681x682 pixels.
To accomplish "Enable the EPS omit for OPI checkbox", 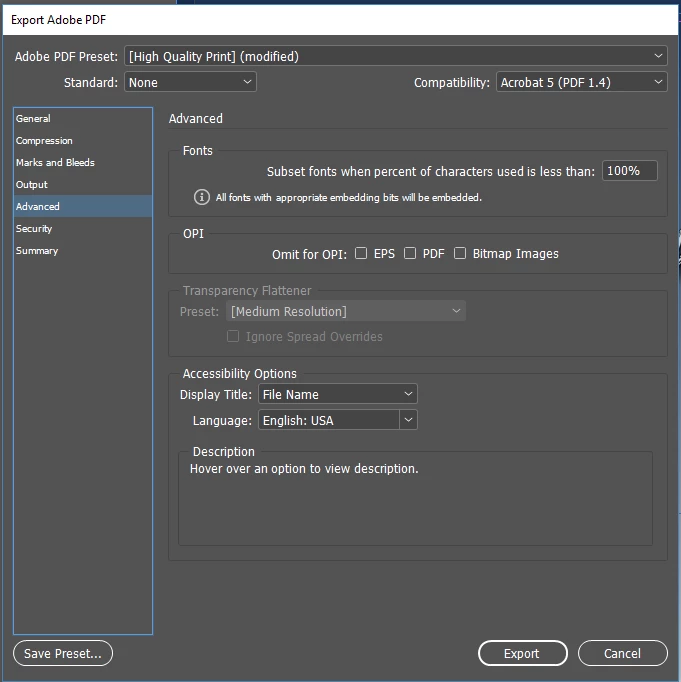I will coord(361,253).
